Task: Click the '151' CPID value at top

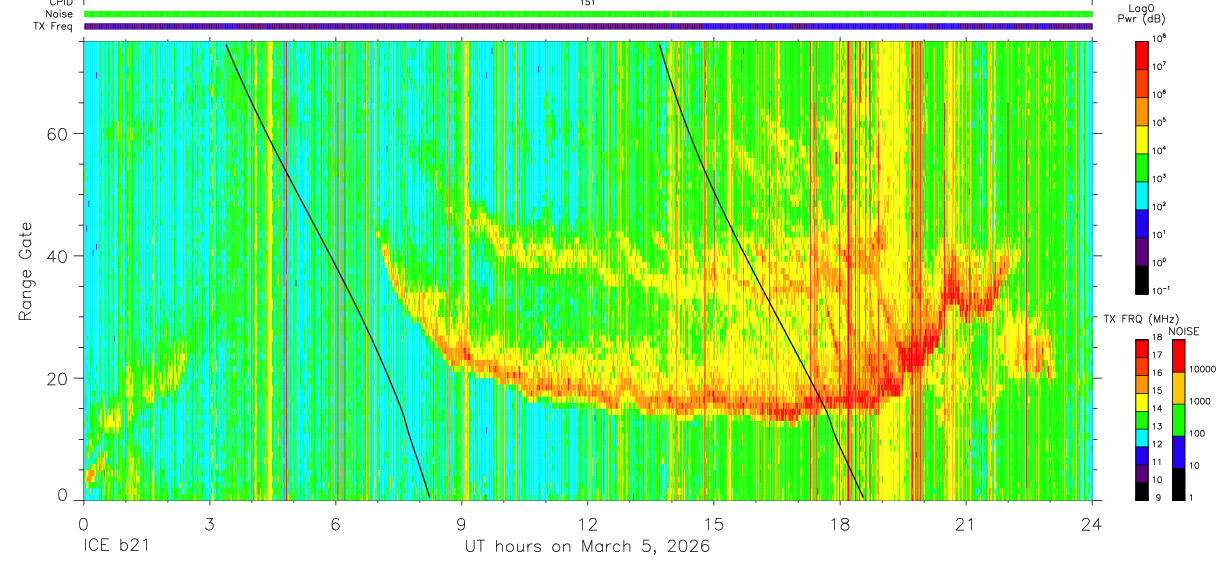Action: click(x=587, y=3)
